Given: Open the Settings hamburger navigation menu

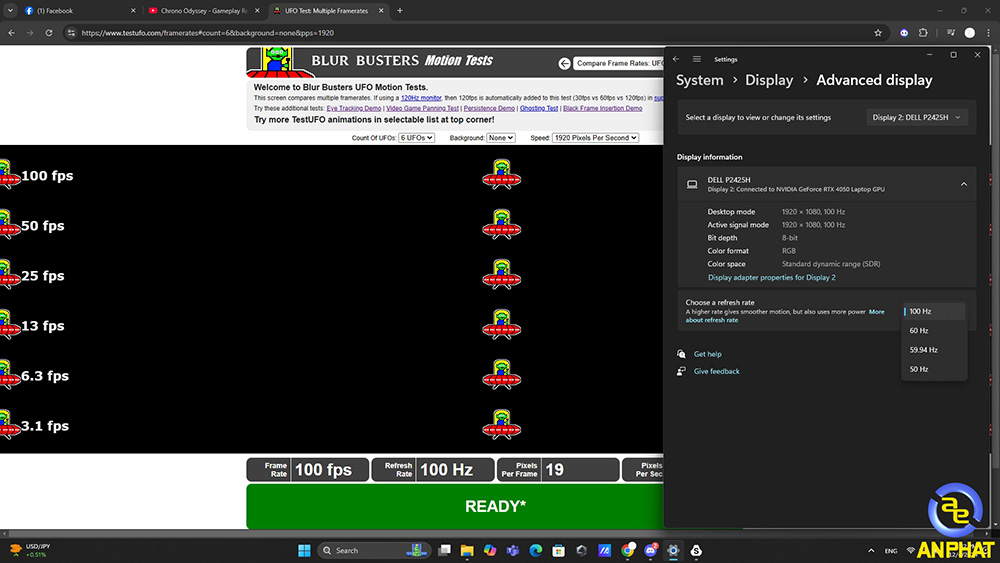Looking at the screenshot, I should tap(696, 59).
